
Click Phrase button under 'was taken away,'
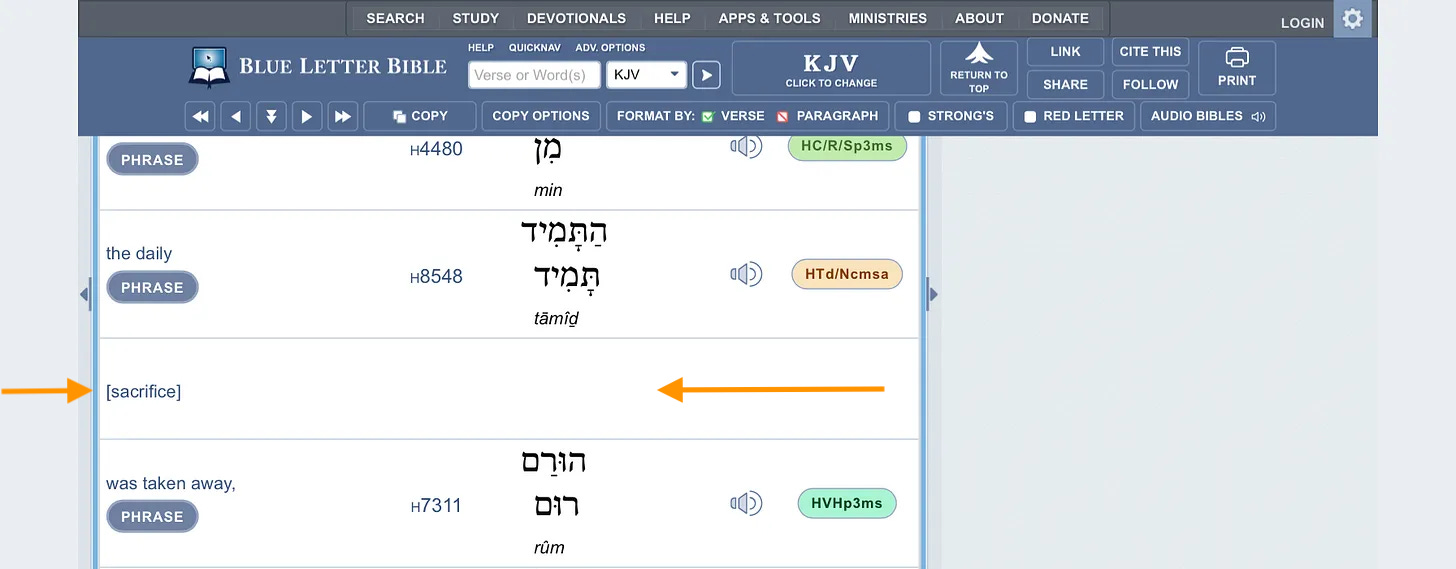point(152,517)
